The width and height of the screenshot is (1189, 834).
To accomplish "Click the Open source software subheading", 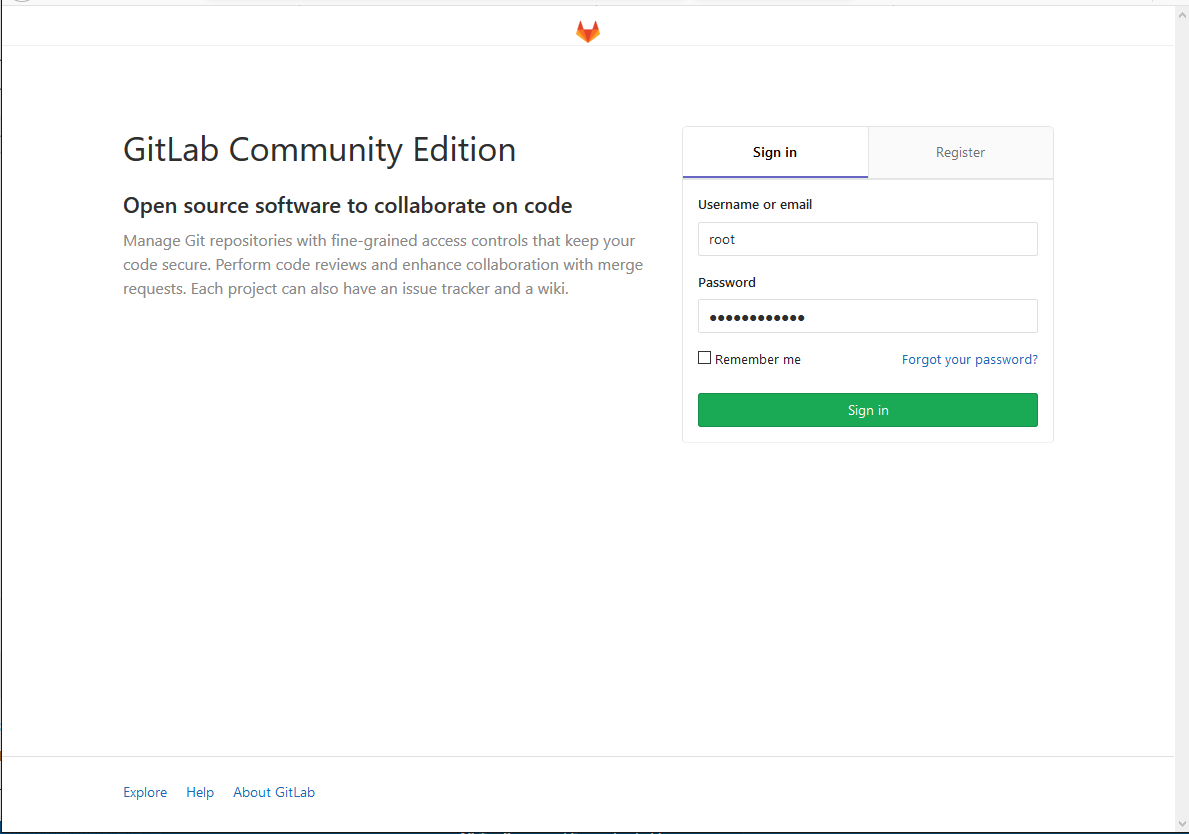I will coord(347,205).
